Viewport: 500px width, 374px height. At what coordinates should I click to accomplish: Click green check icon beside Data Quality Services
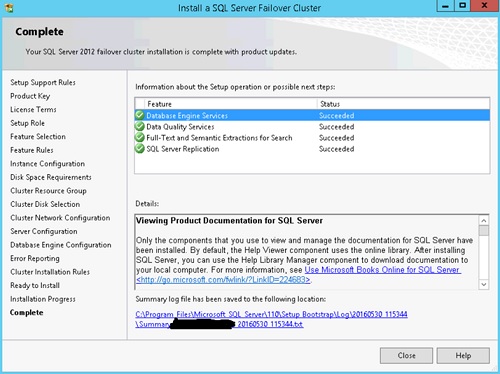click(x=140, y=127)
